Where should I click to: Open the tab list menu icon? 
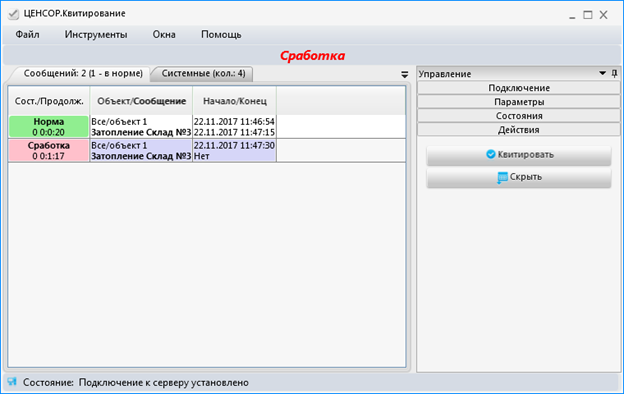click(x=405, y=74)
